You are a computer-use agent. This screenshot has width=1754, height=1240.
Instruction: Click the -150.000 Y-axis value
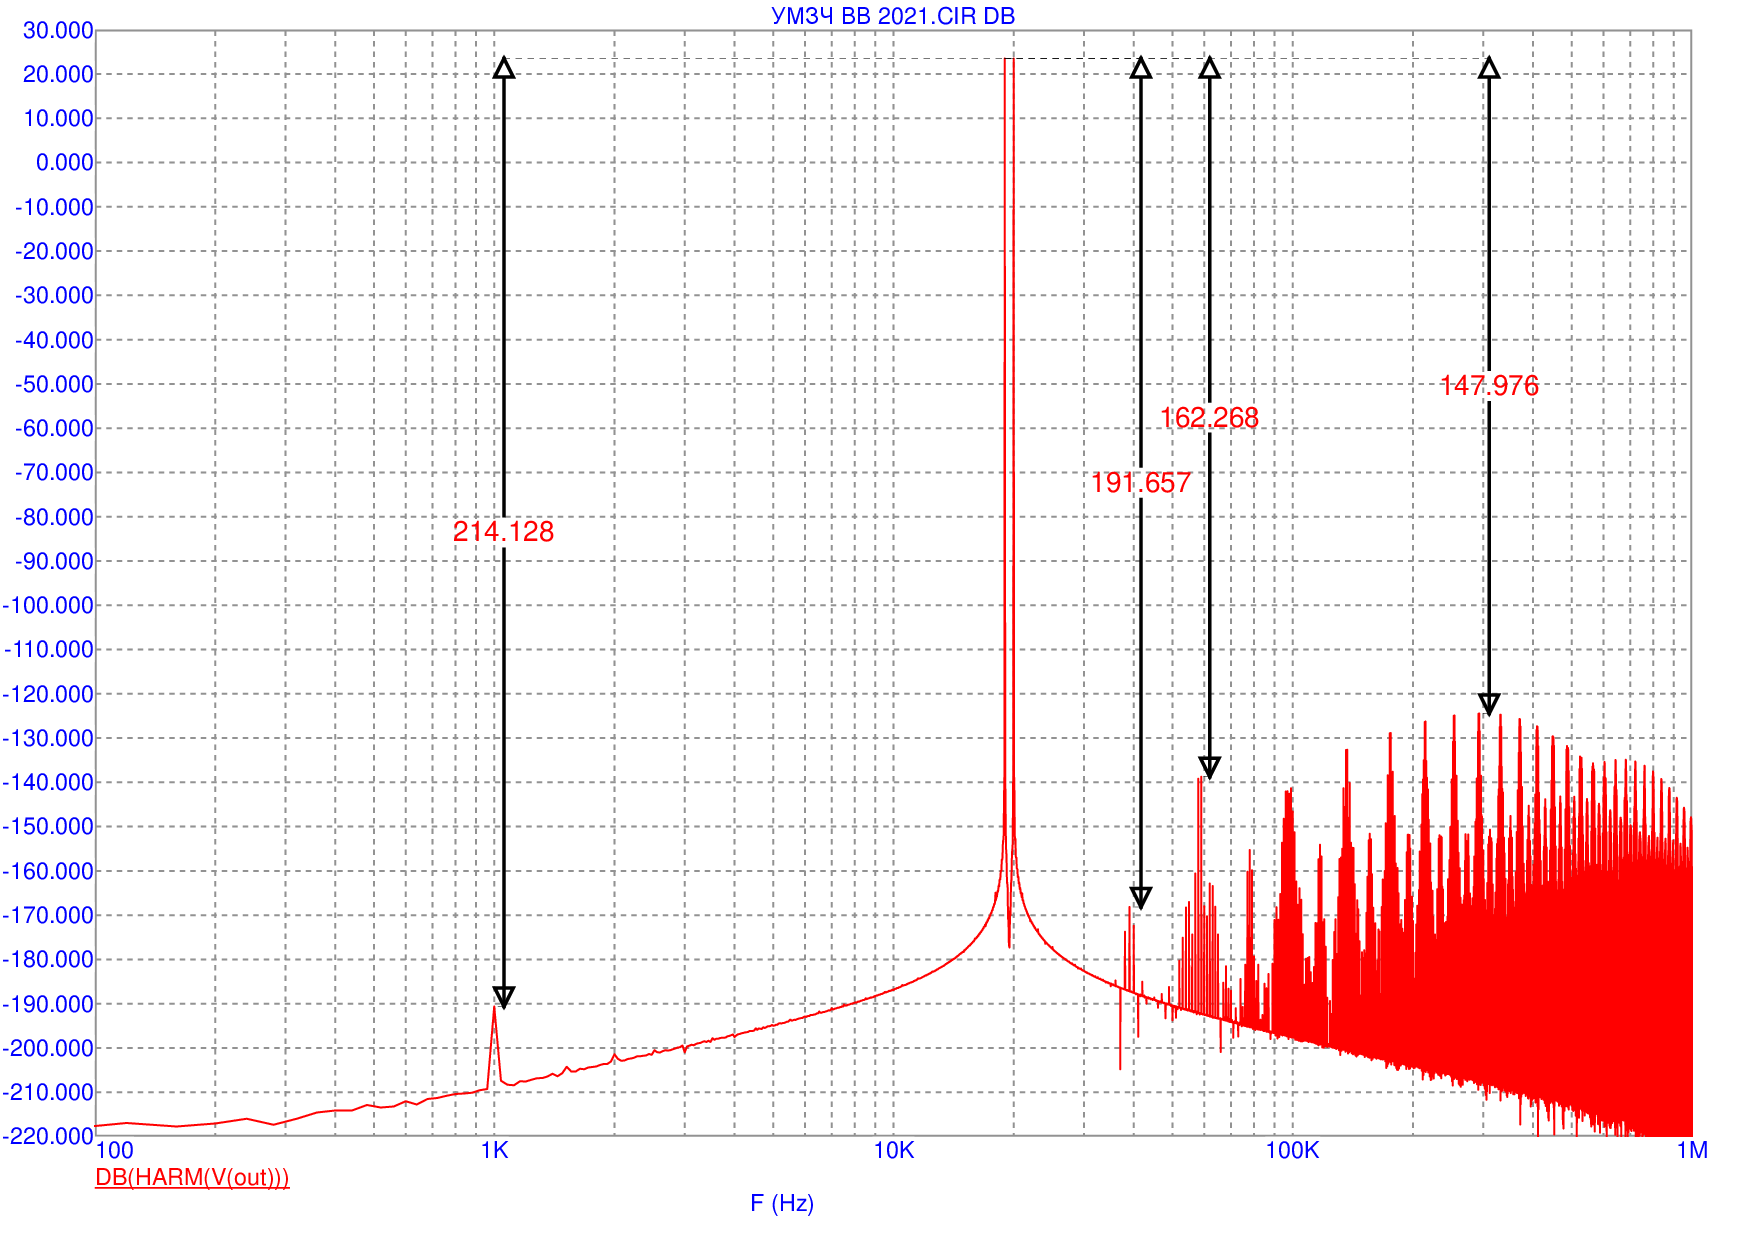click(x=49, y=826)
